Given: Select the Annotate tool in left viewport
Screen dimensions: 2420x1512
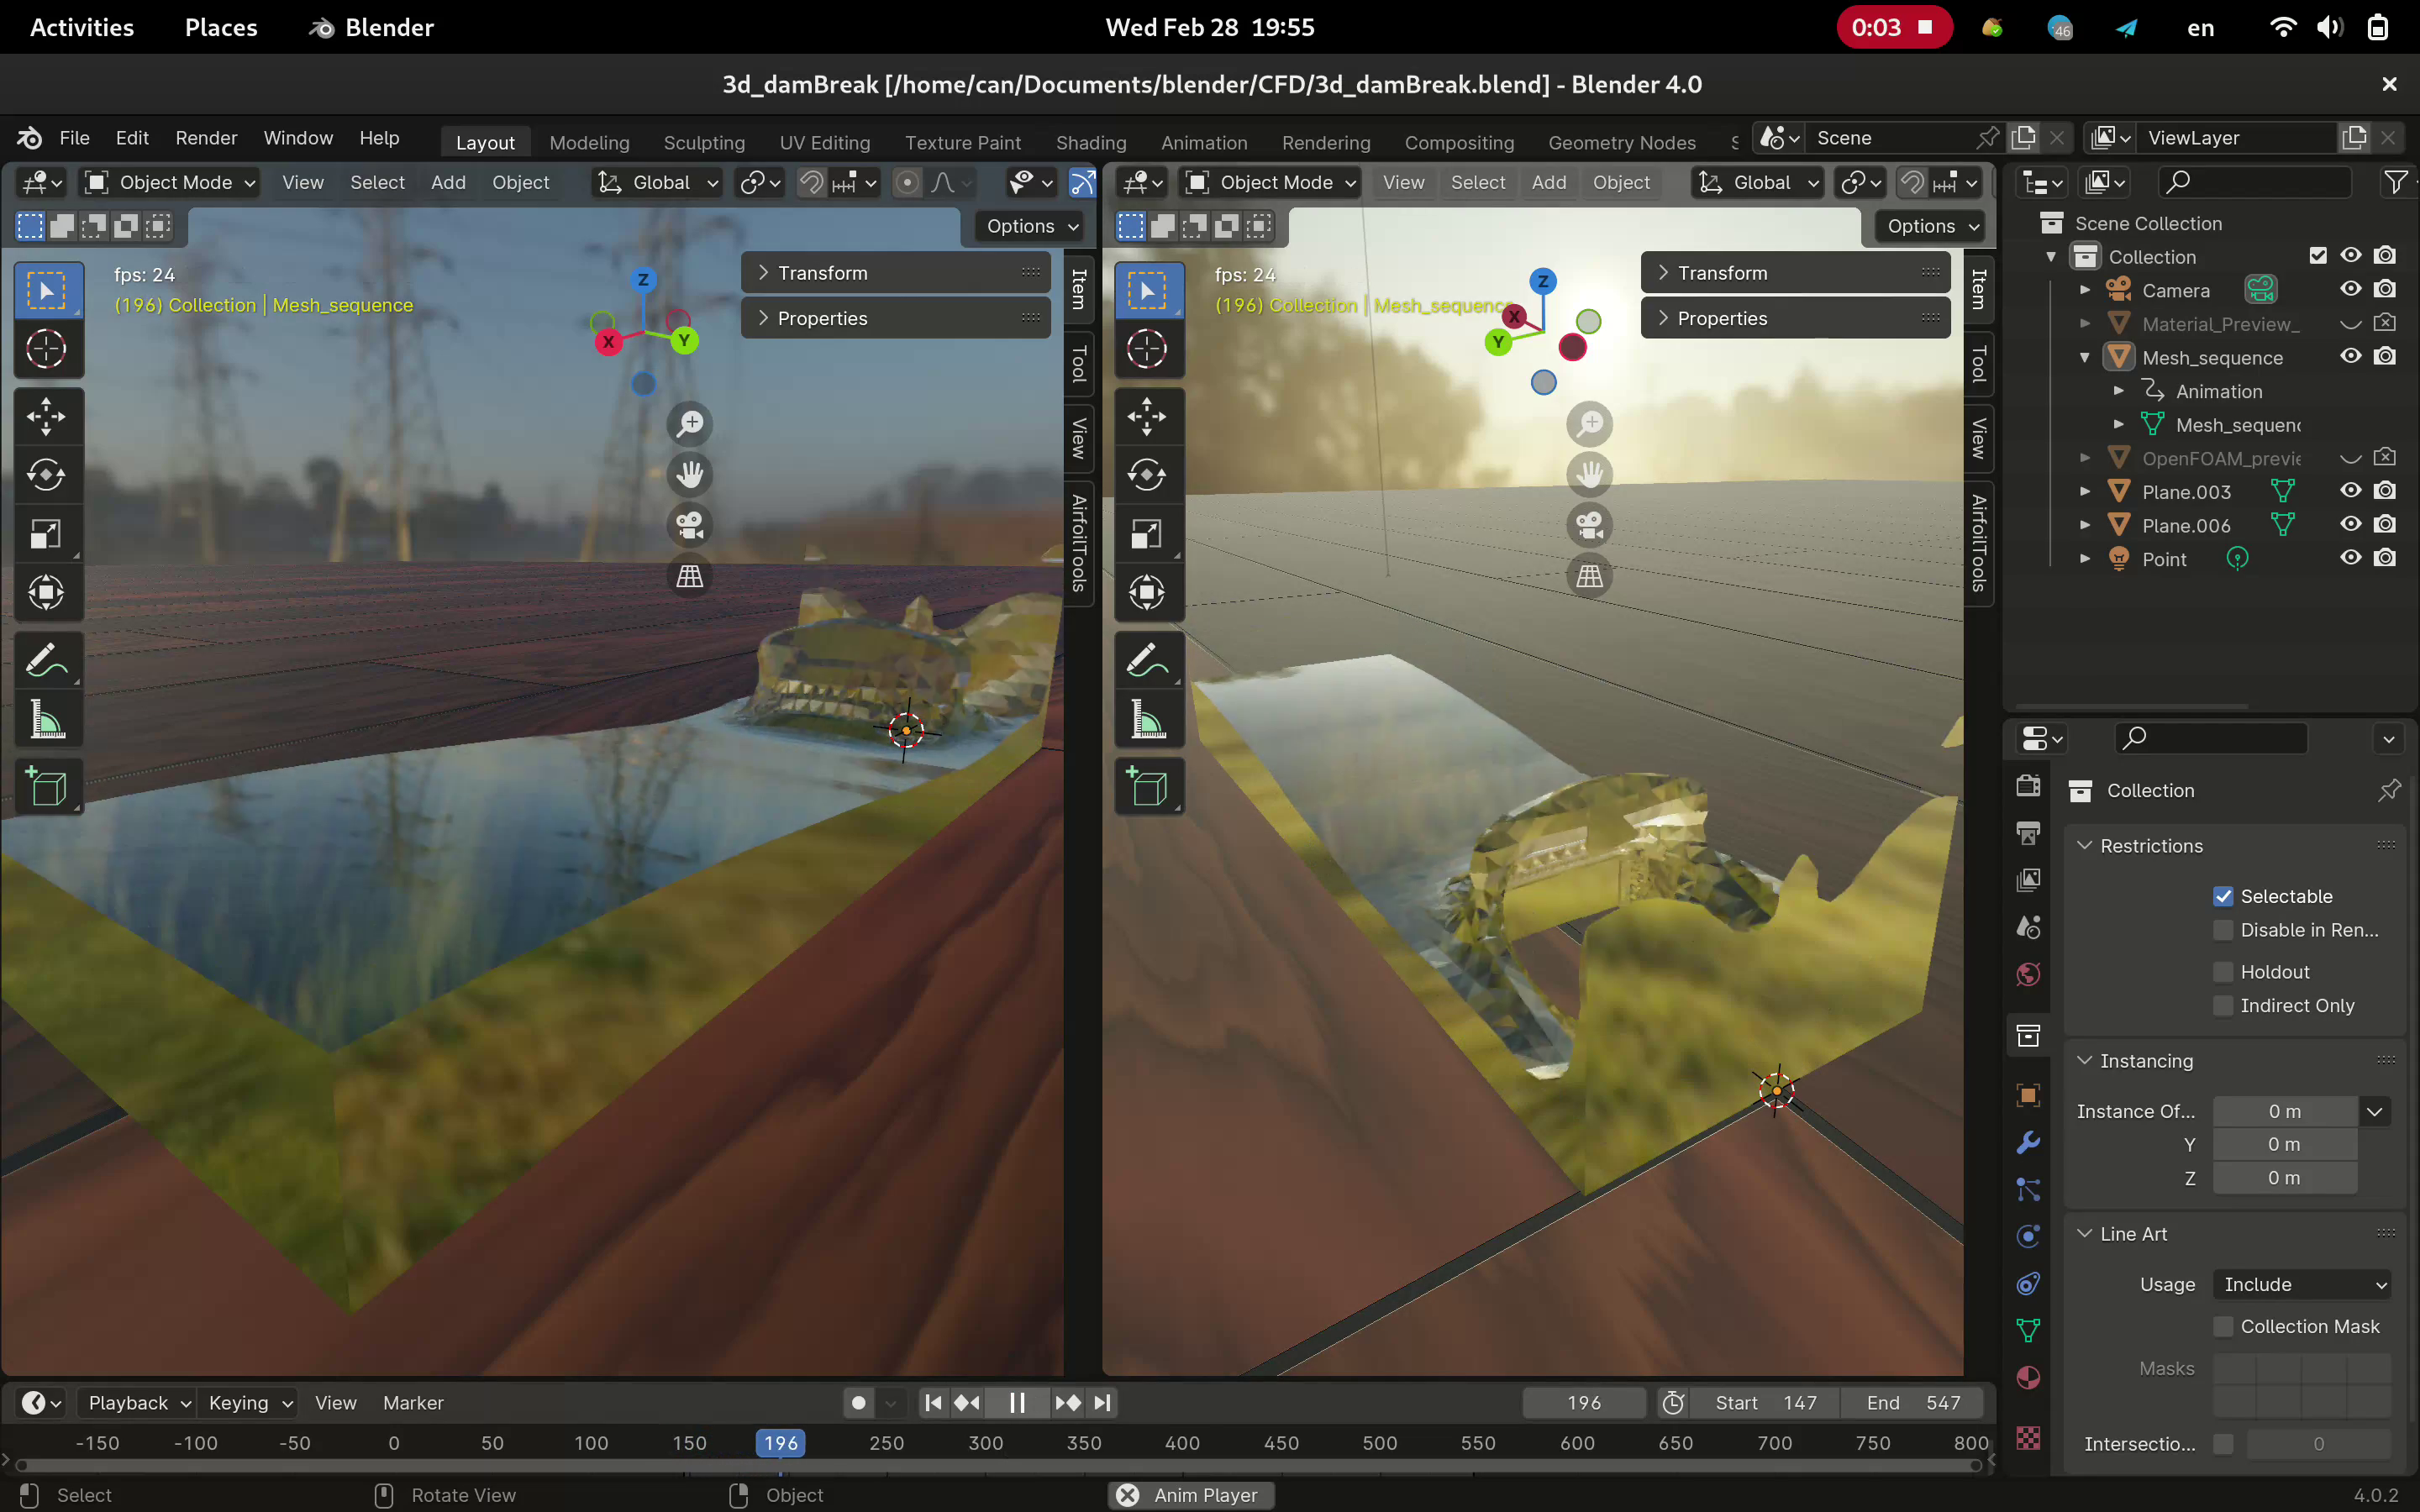Looking at the screenshot, I should pyautogui.click(x=46, y=660).
